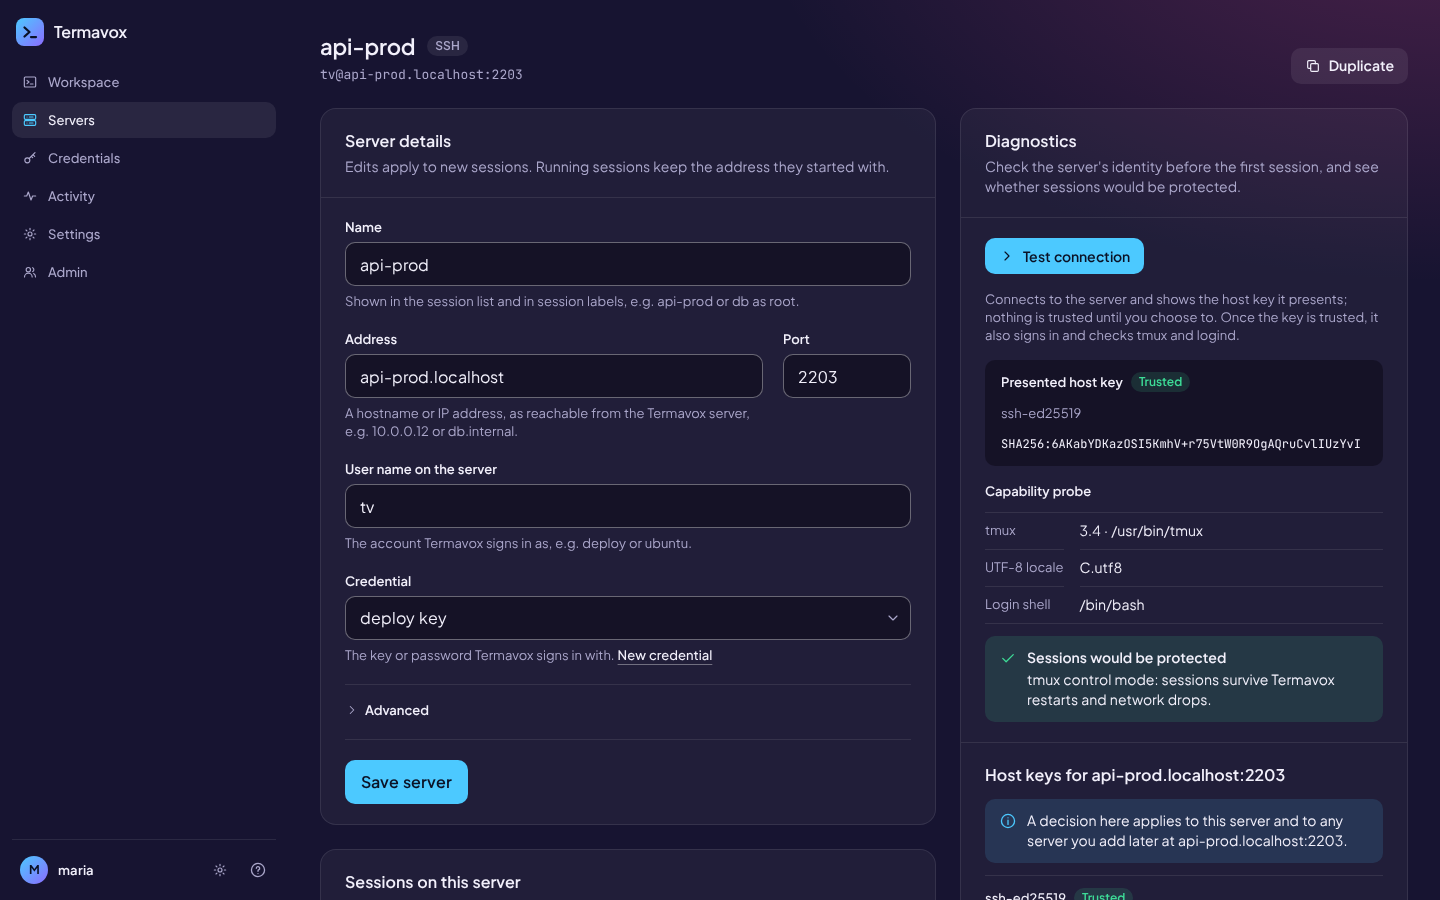The image size is (1440, 900).
Task: Edit the user name on the server
Action: pos(628,506)
